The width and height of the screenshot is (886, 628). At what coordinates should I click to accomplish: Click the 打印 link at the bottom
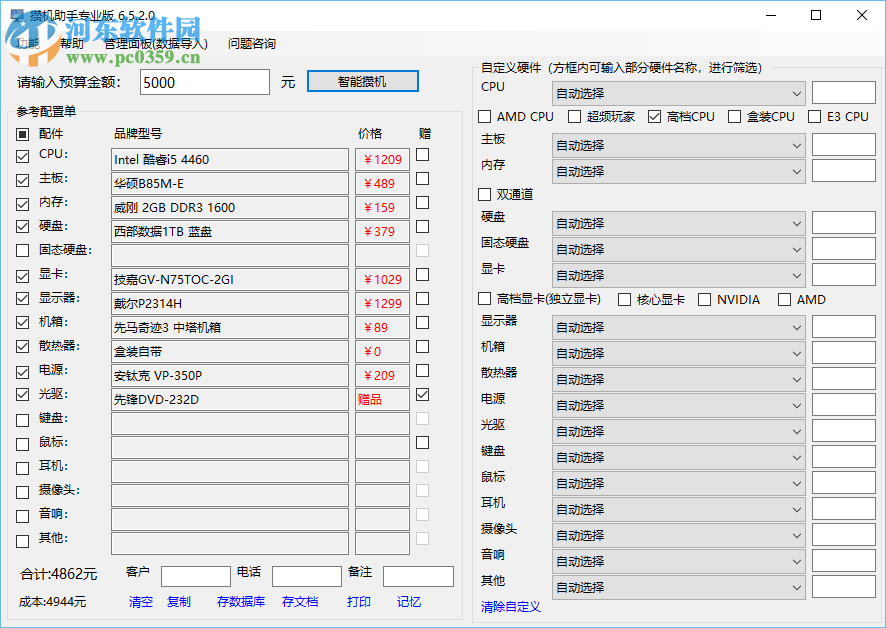(x=359, y=602)
